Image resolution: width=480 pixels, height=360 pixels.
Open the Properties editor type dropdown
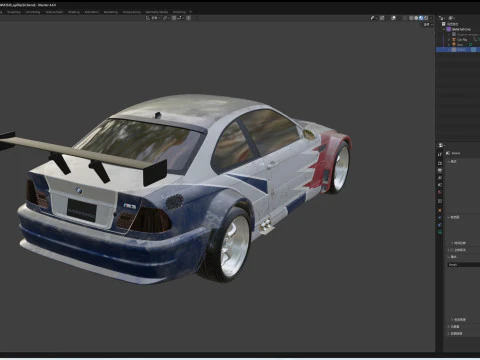click(441, 145)
